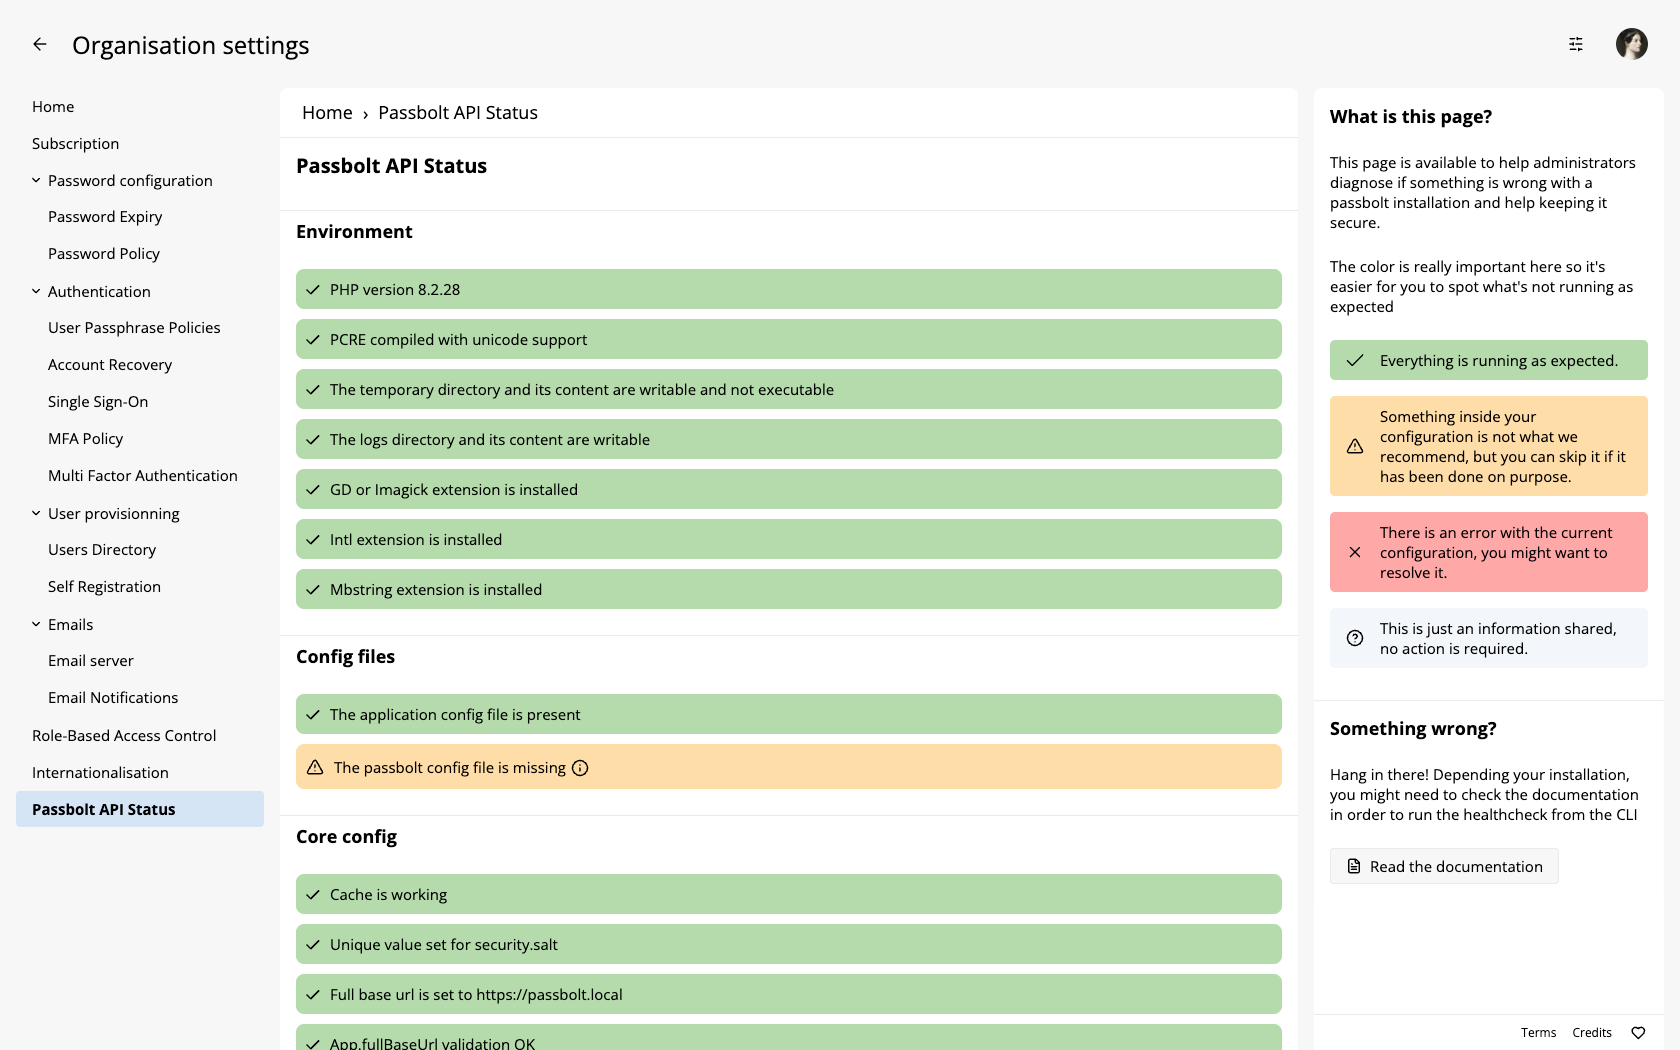Open the Terms link
This screenshot has height=1050, width=1680.
(x=1538, y=1033)
